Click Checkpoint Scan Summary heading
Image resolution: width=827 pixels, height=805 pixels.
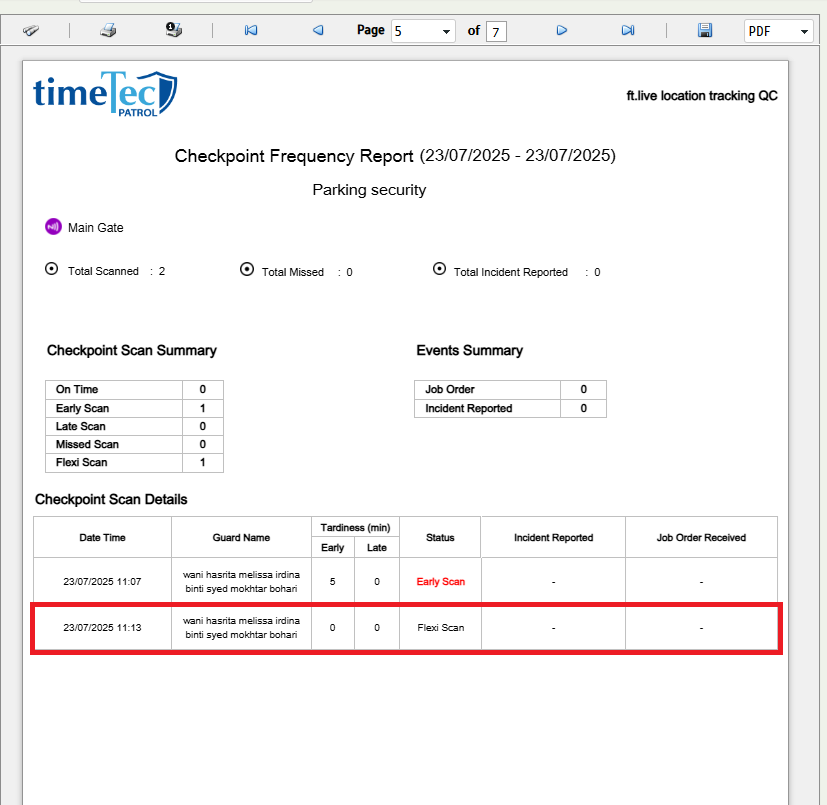(132, 350)
